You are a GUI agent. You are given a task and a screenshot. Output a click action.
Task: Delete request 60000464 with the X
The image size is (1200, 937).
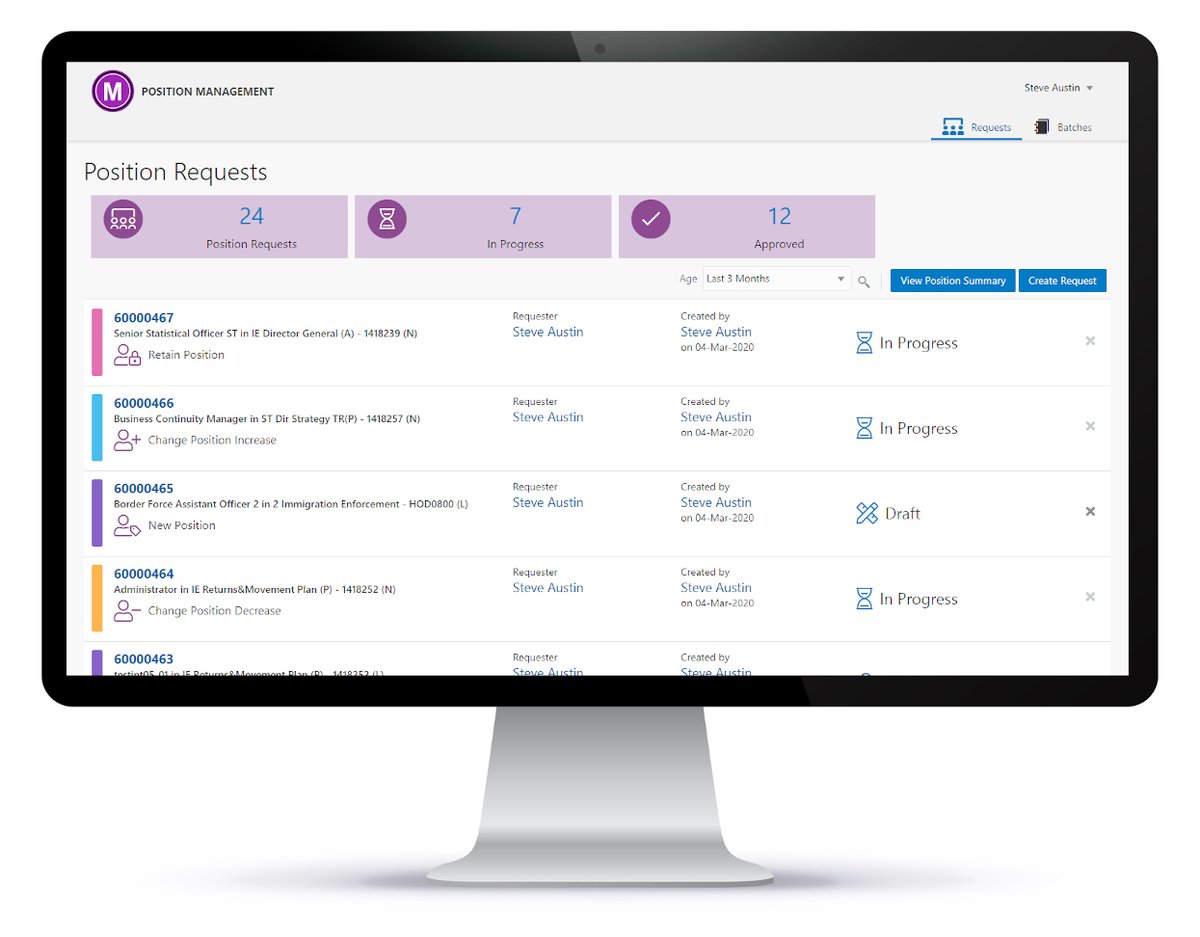tap(1091, 597)
